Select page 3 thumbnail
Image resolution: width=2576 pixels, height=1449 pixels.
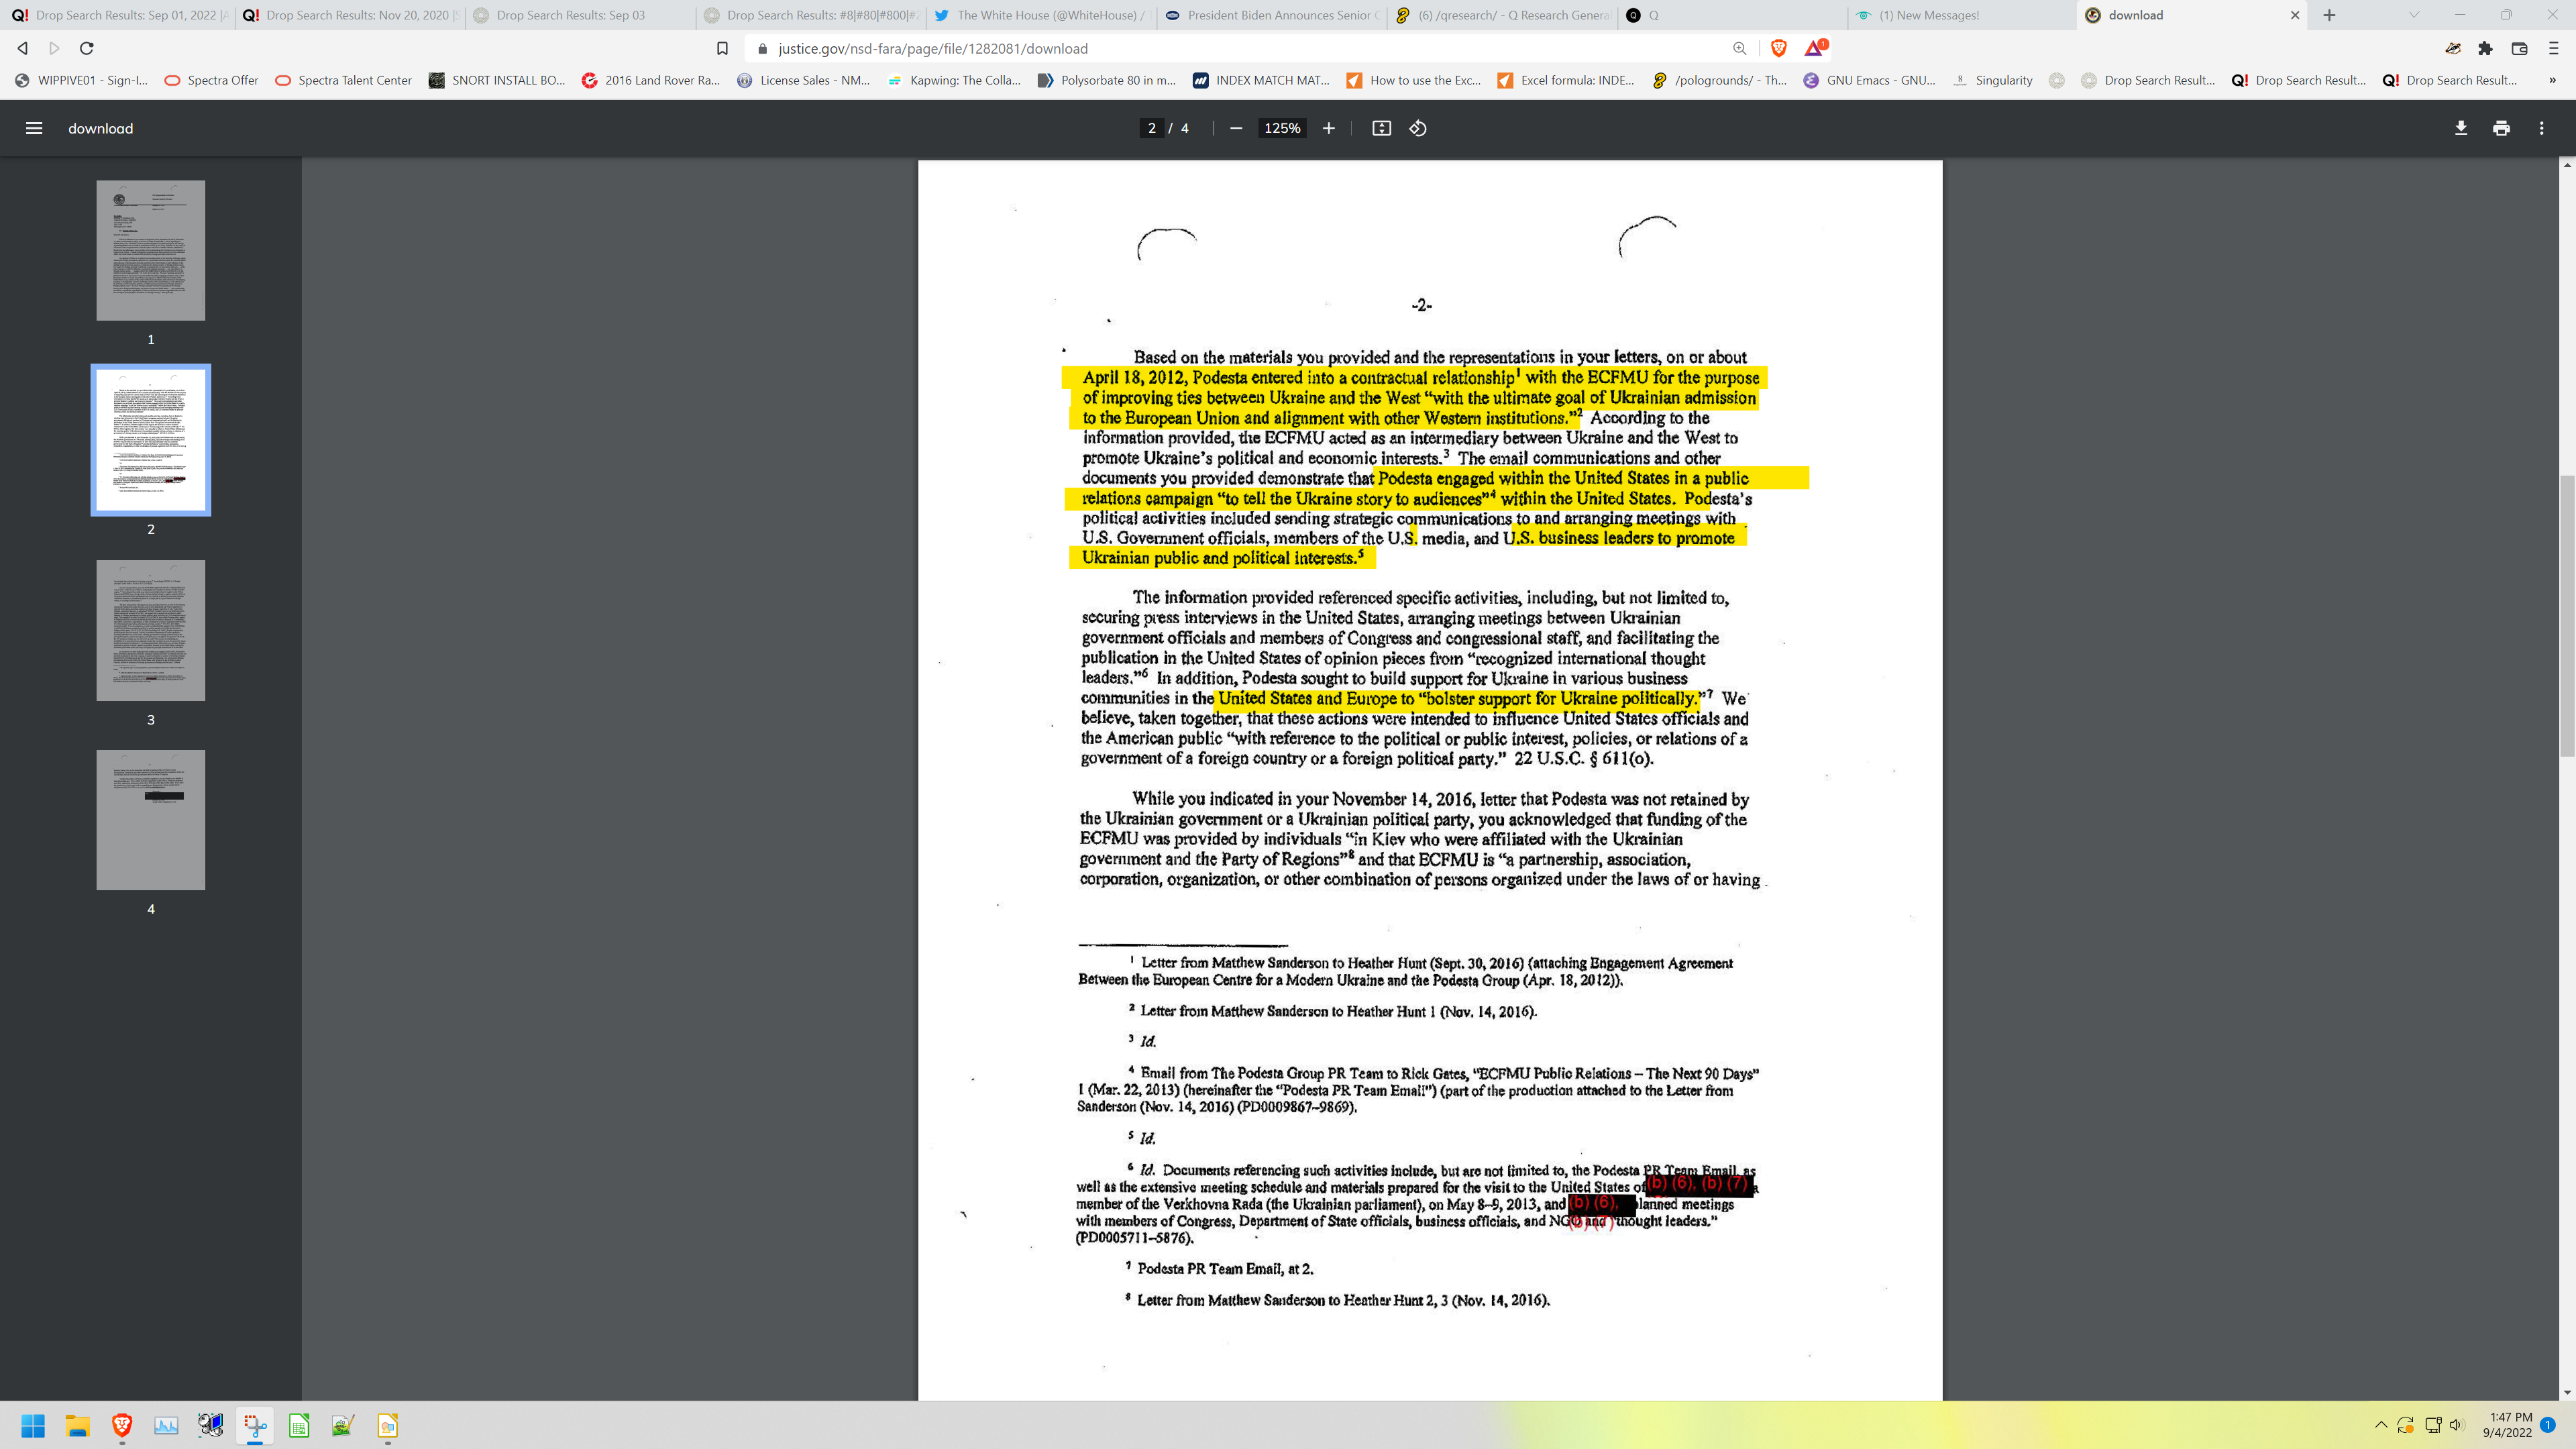(151, 630)
